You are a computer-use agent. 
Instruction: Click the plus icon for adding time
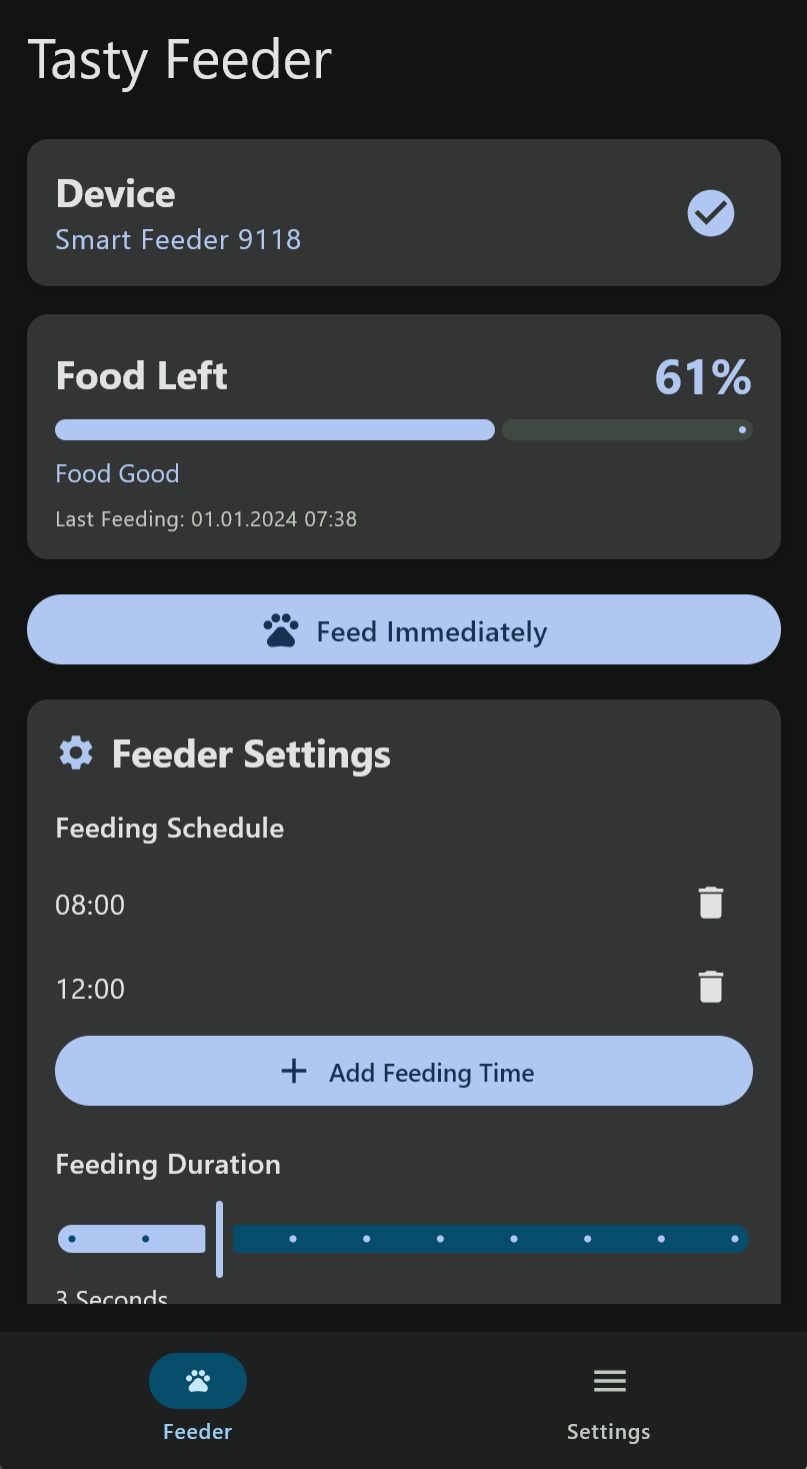(x=294, y=1072)
